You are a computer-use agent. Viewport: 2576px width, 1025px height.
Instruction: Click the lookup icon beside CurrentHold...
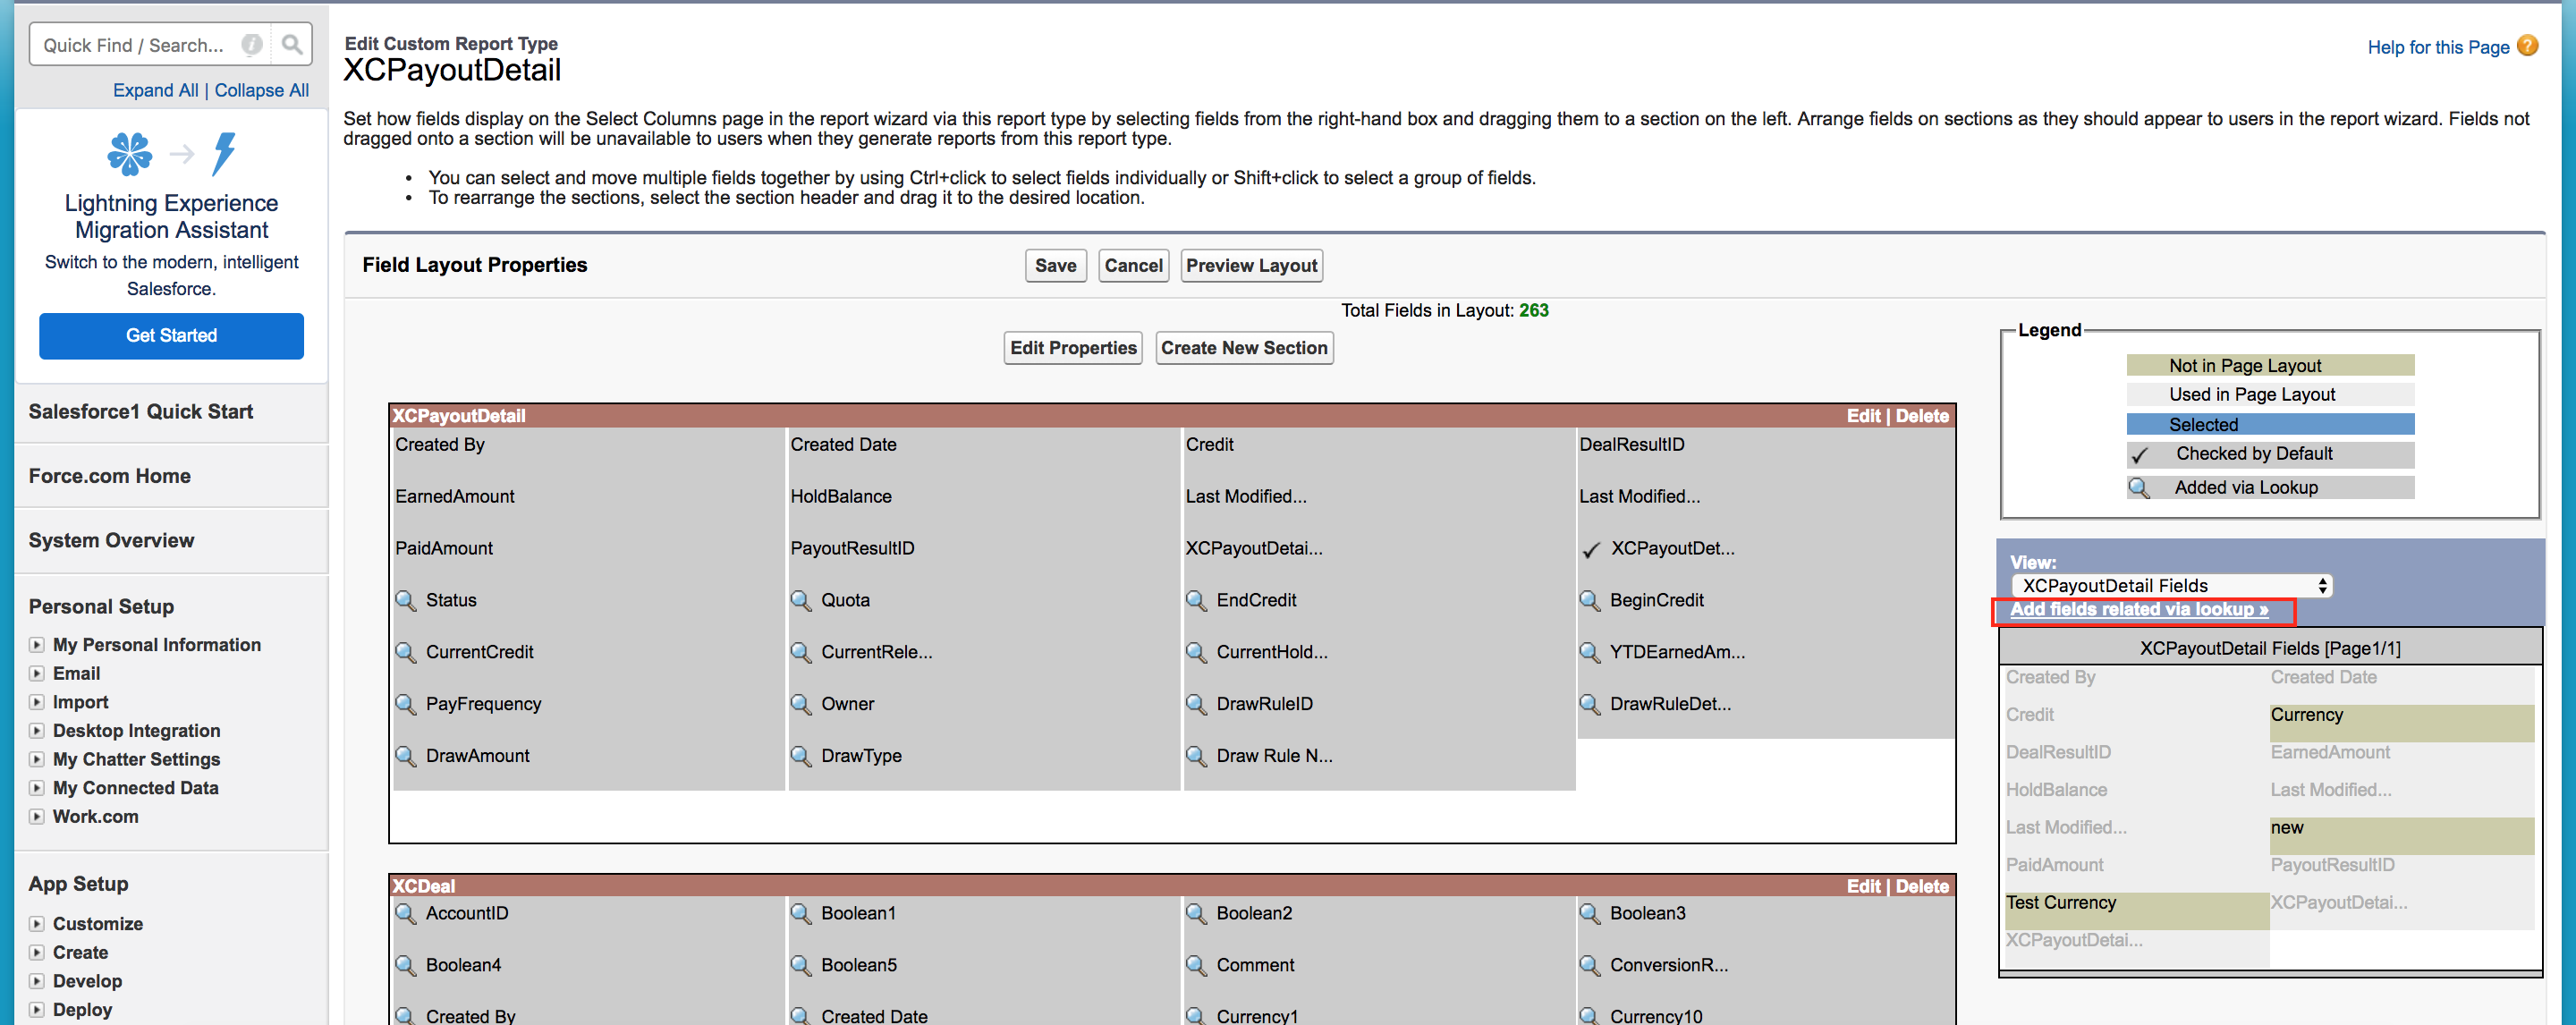tap(1196, 652)
